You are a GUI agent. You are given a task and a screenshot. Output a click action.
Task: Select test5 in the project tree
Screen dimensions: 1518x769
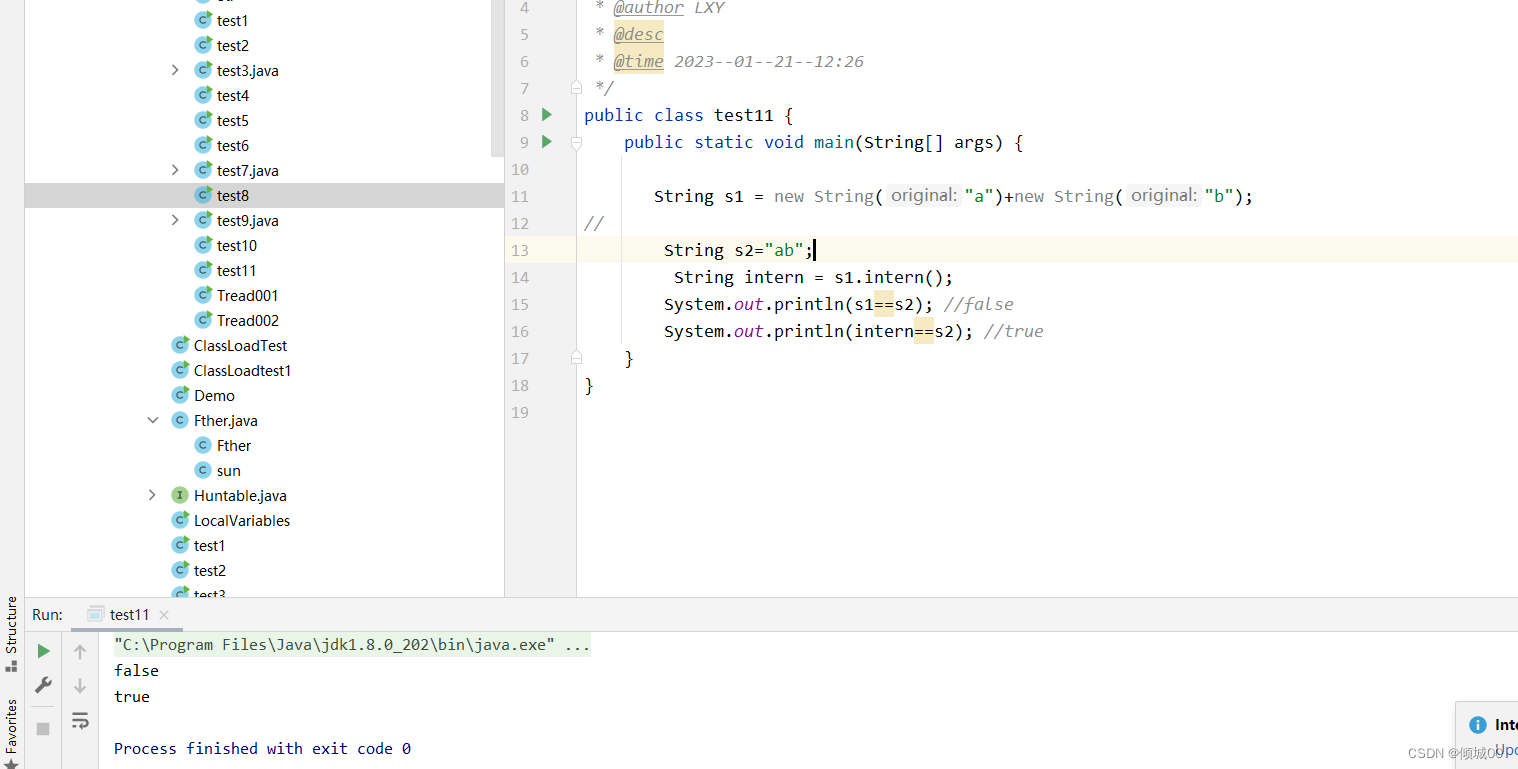click(x=232, y=120)
